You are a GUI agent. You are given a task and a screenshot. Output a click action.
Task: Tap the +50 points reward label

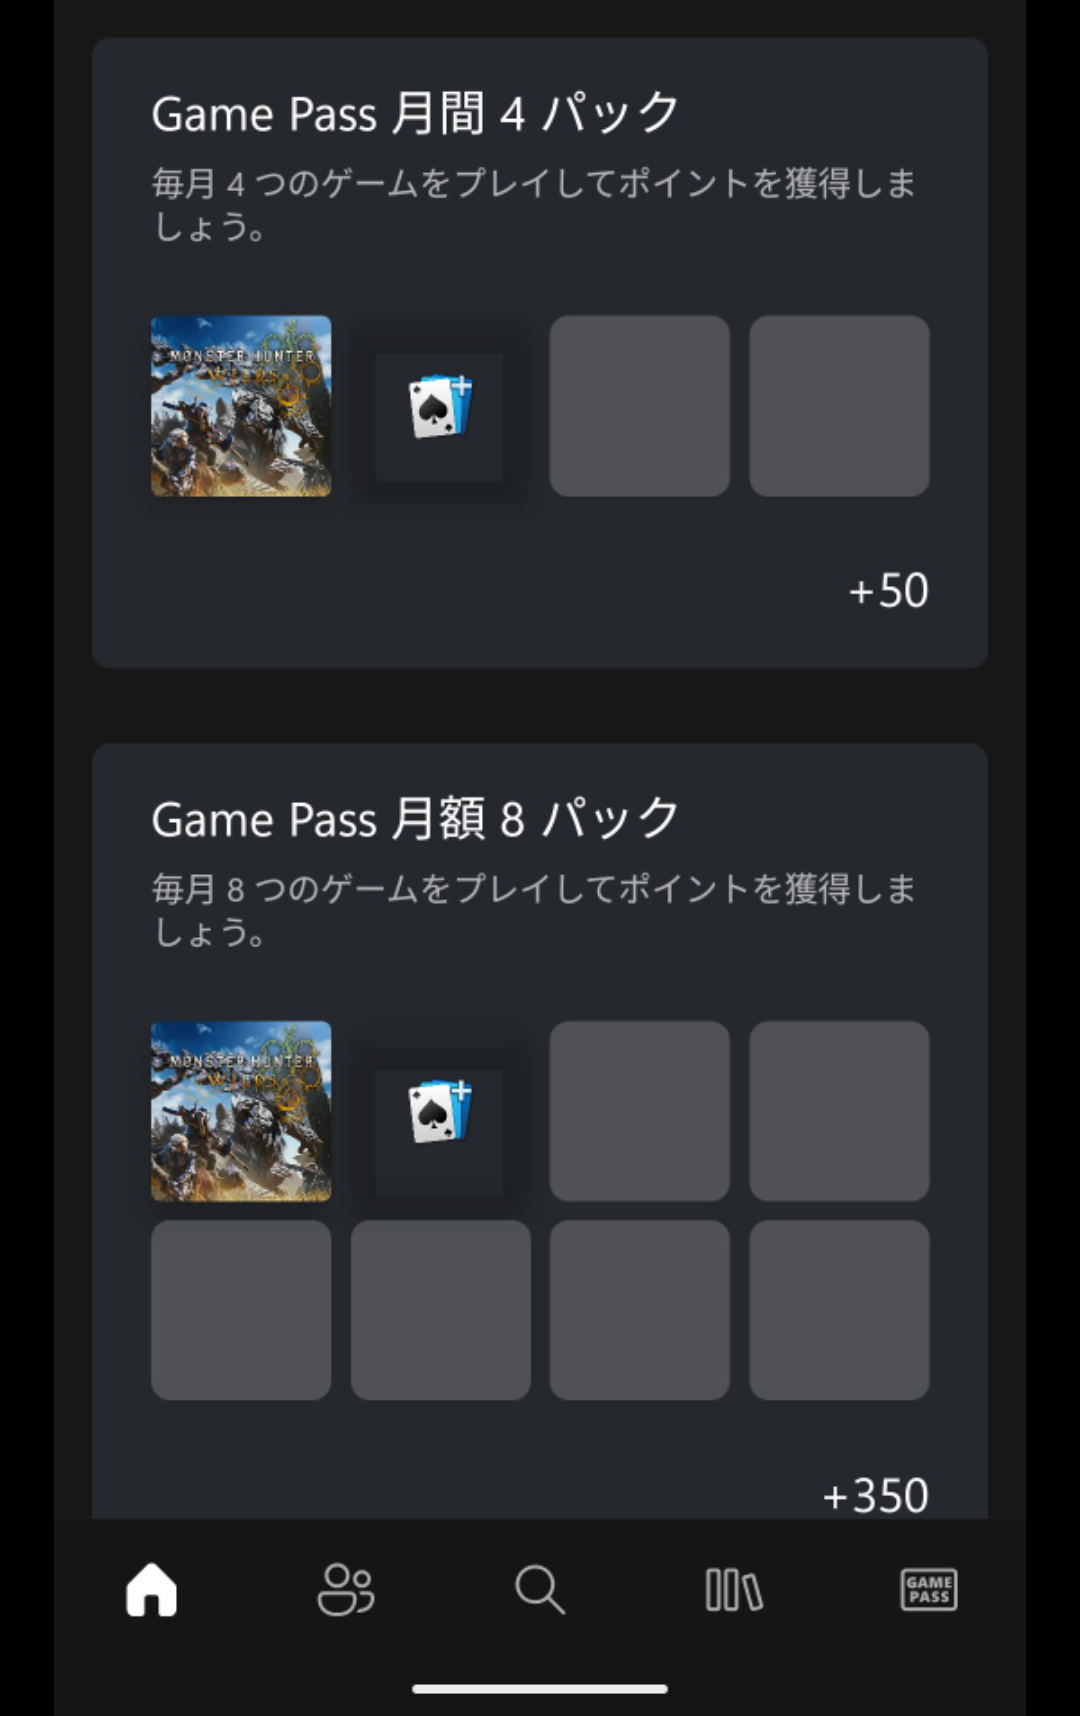[x=889, y=591]
